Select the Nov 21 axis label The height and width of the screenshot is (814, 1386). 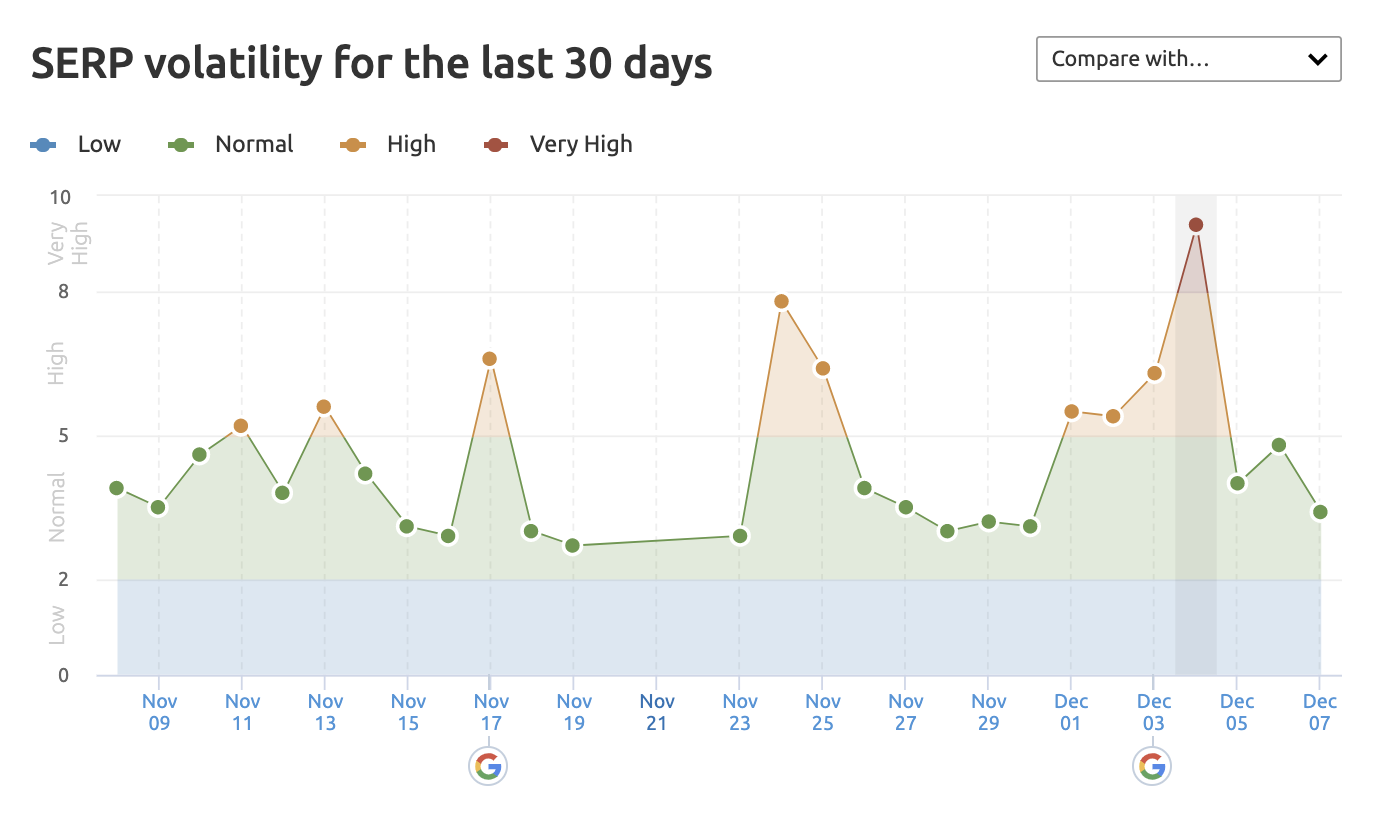(x=656, y=711)
